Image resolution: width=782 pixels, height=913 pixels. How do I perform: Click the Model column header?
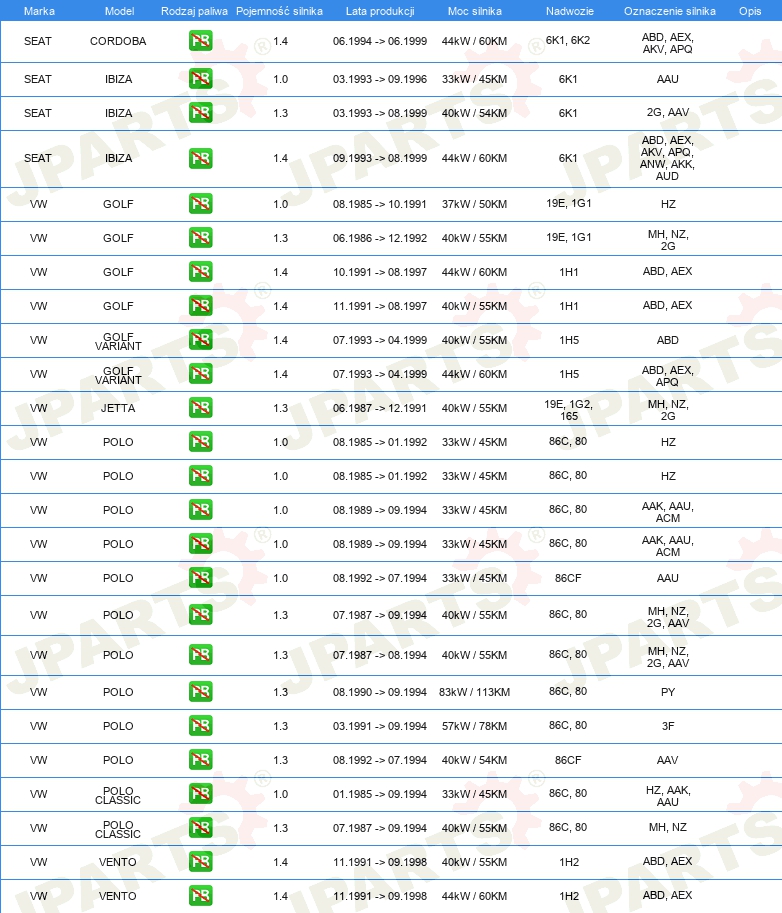tap(119, 11)
